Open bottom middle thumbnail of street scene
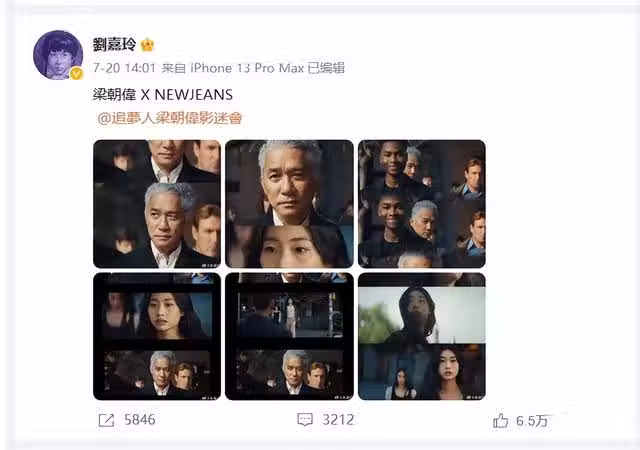 289,336
